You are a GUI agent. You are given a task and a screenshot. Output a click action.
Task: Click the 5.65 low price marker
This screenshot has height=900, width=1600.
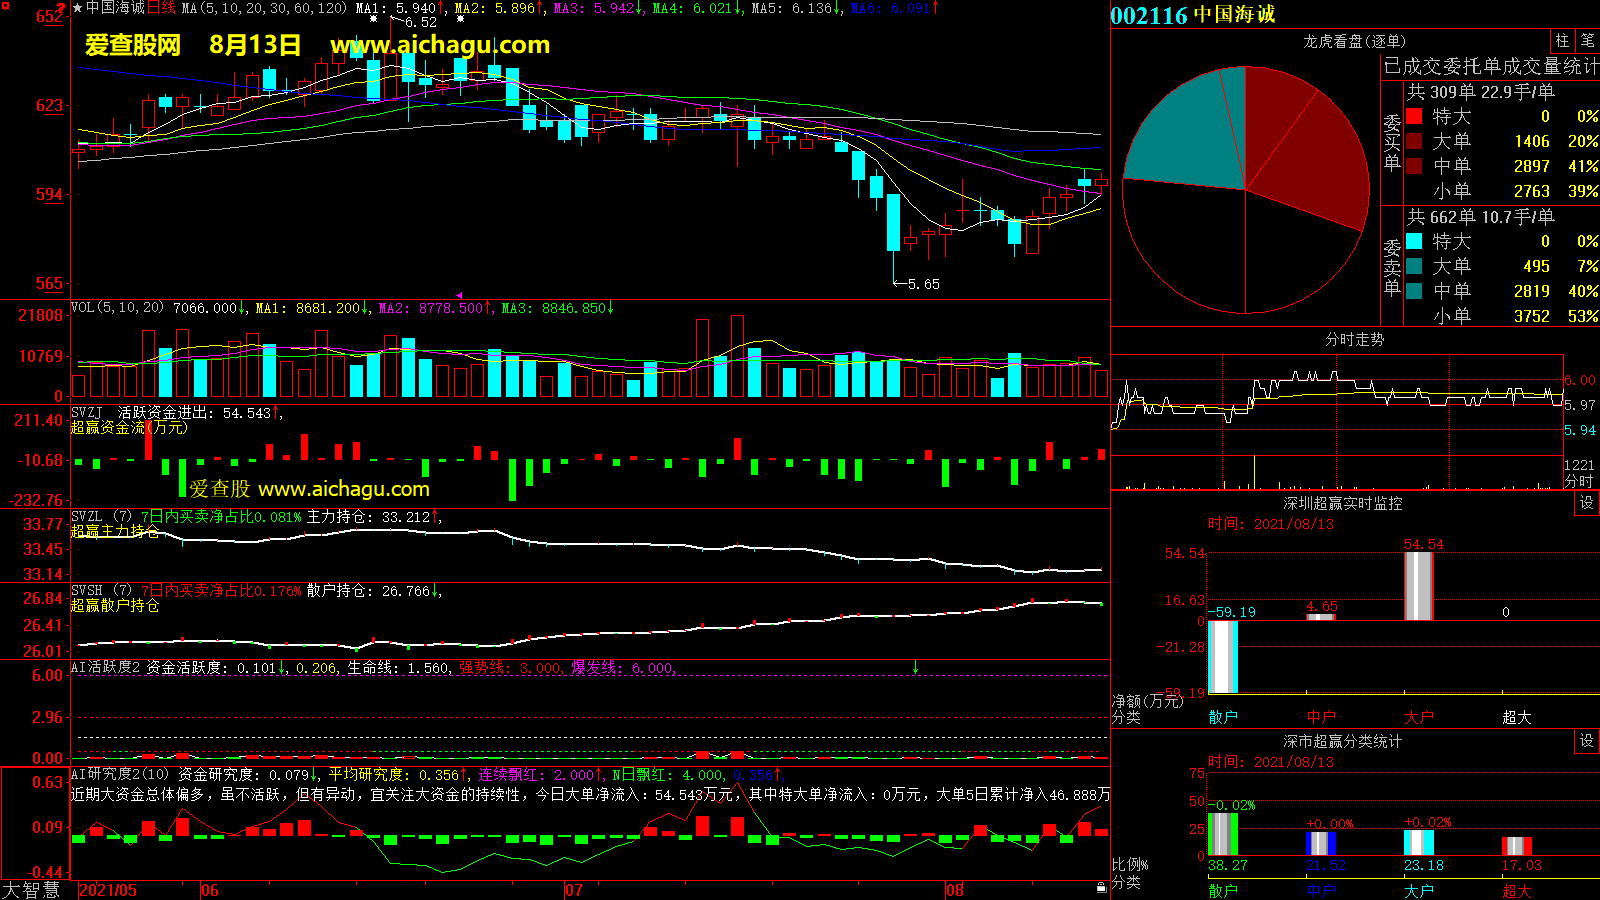tap(922, 284)
